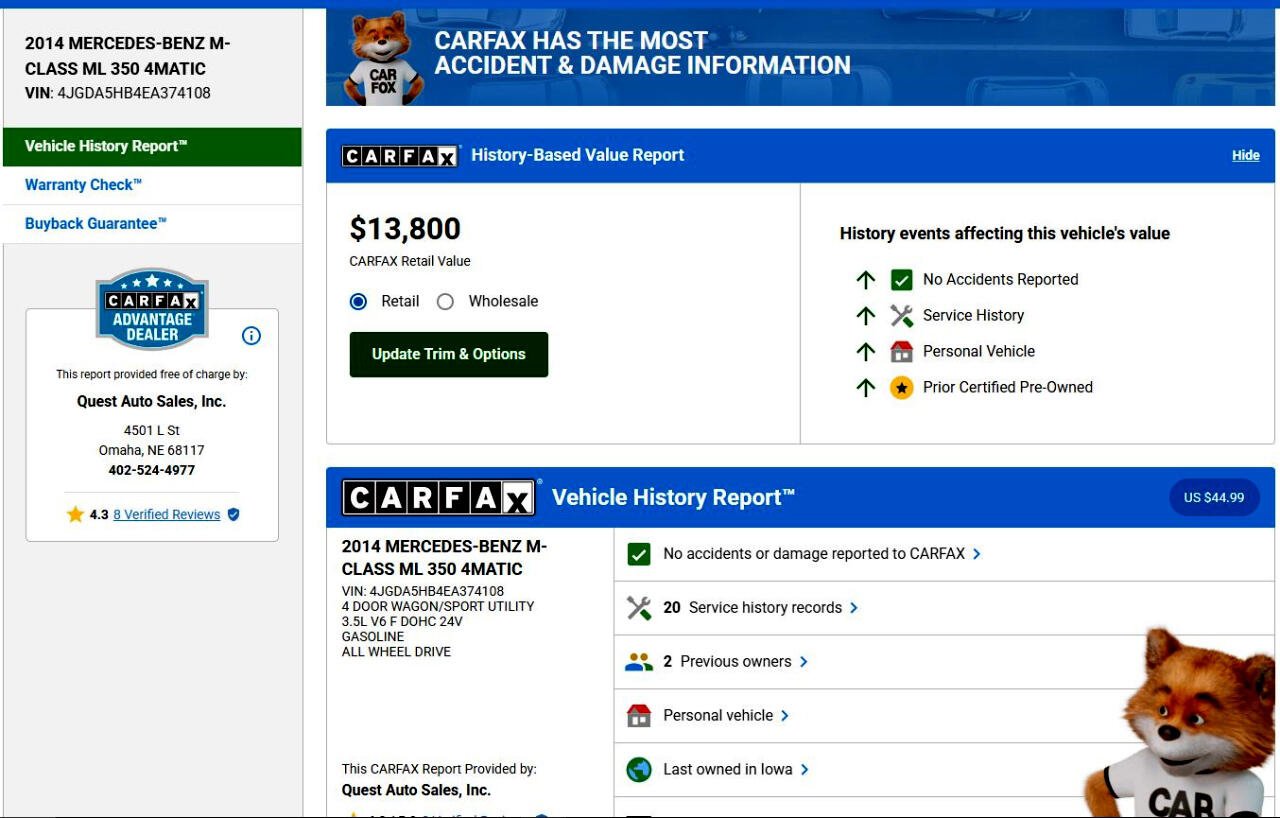Click the wrench icon next to Service History
Viewport: 1280px width, 818px height.
pos(902,316)
